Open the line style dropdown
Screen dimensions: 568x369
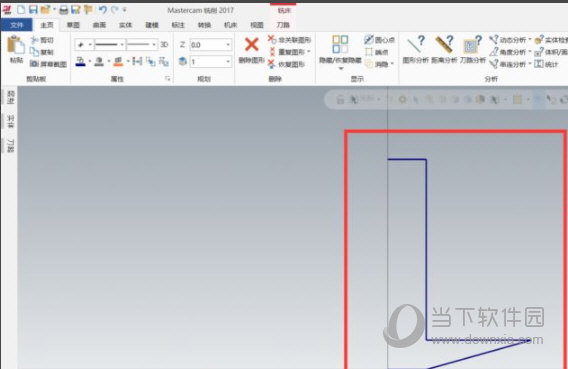point(122,45)
